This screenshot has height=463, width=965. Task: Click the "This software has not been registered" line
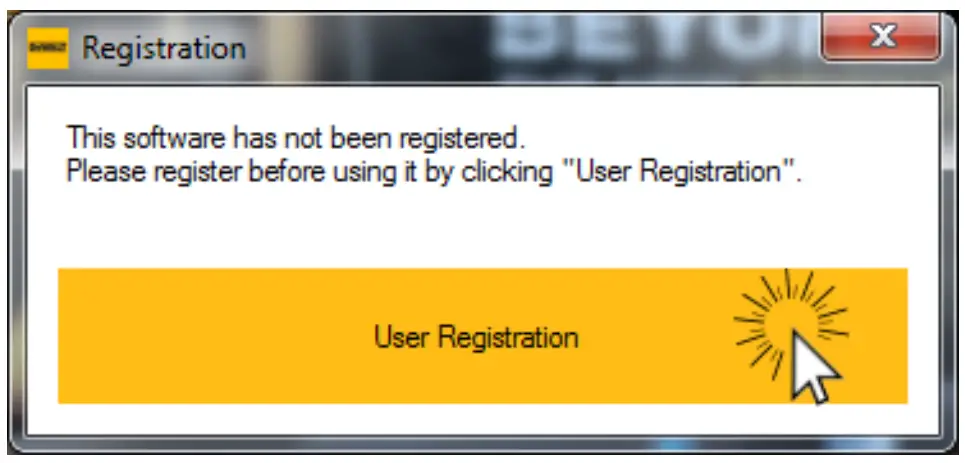pyautogui.click(x=295, y=138)
